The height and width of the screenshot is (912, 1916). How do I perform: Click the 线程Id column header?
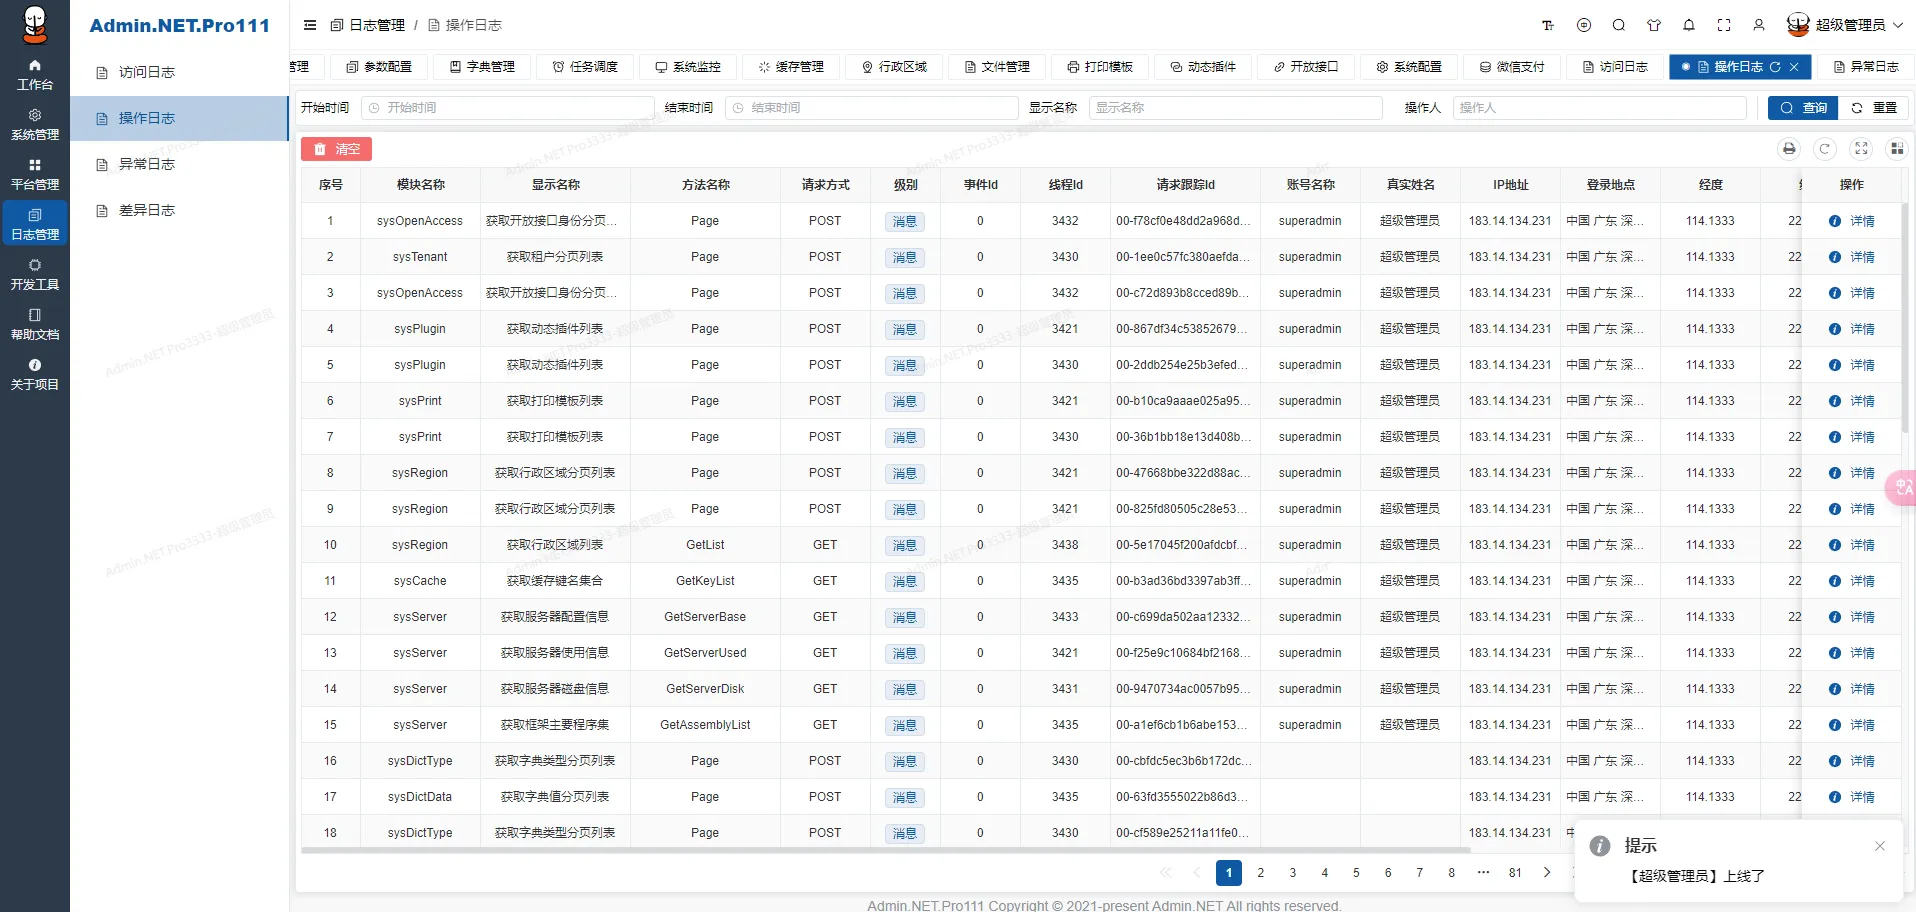point(1066,185)
